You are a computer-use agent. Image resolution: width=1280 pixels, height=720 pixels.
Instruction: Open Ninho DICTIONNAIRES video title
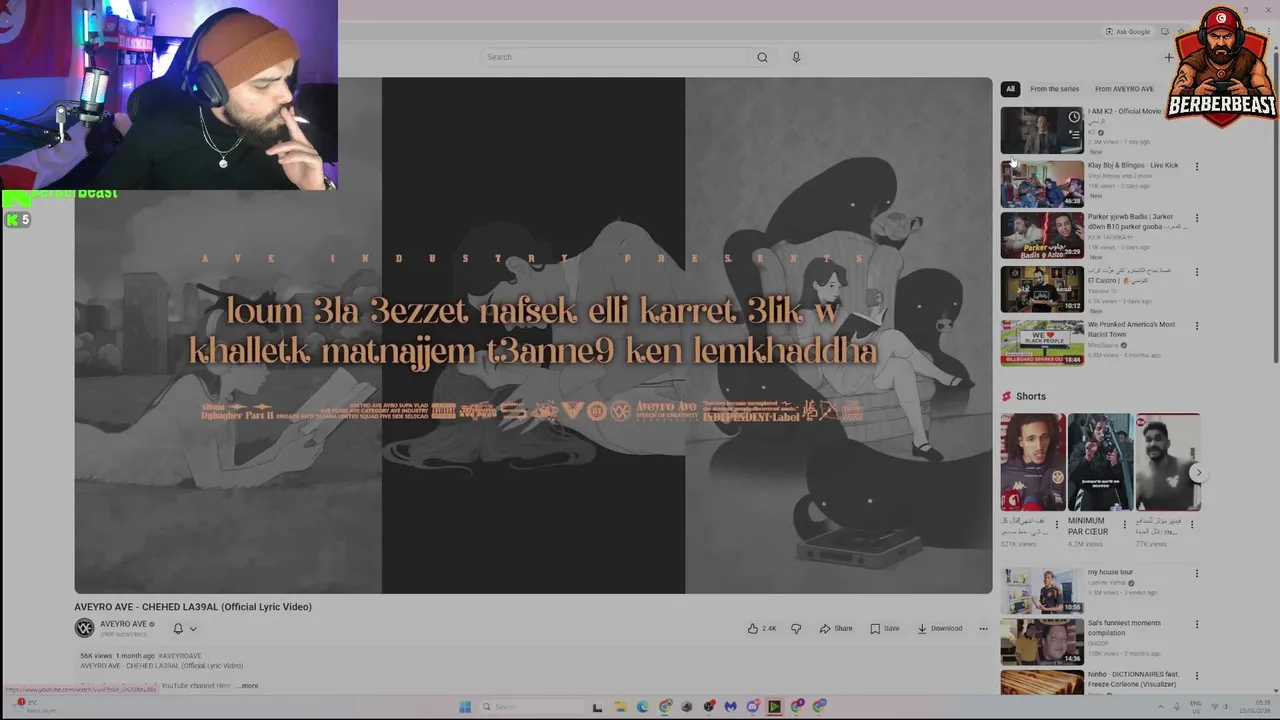(x=1133, y=679)
